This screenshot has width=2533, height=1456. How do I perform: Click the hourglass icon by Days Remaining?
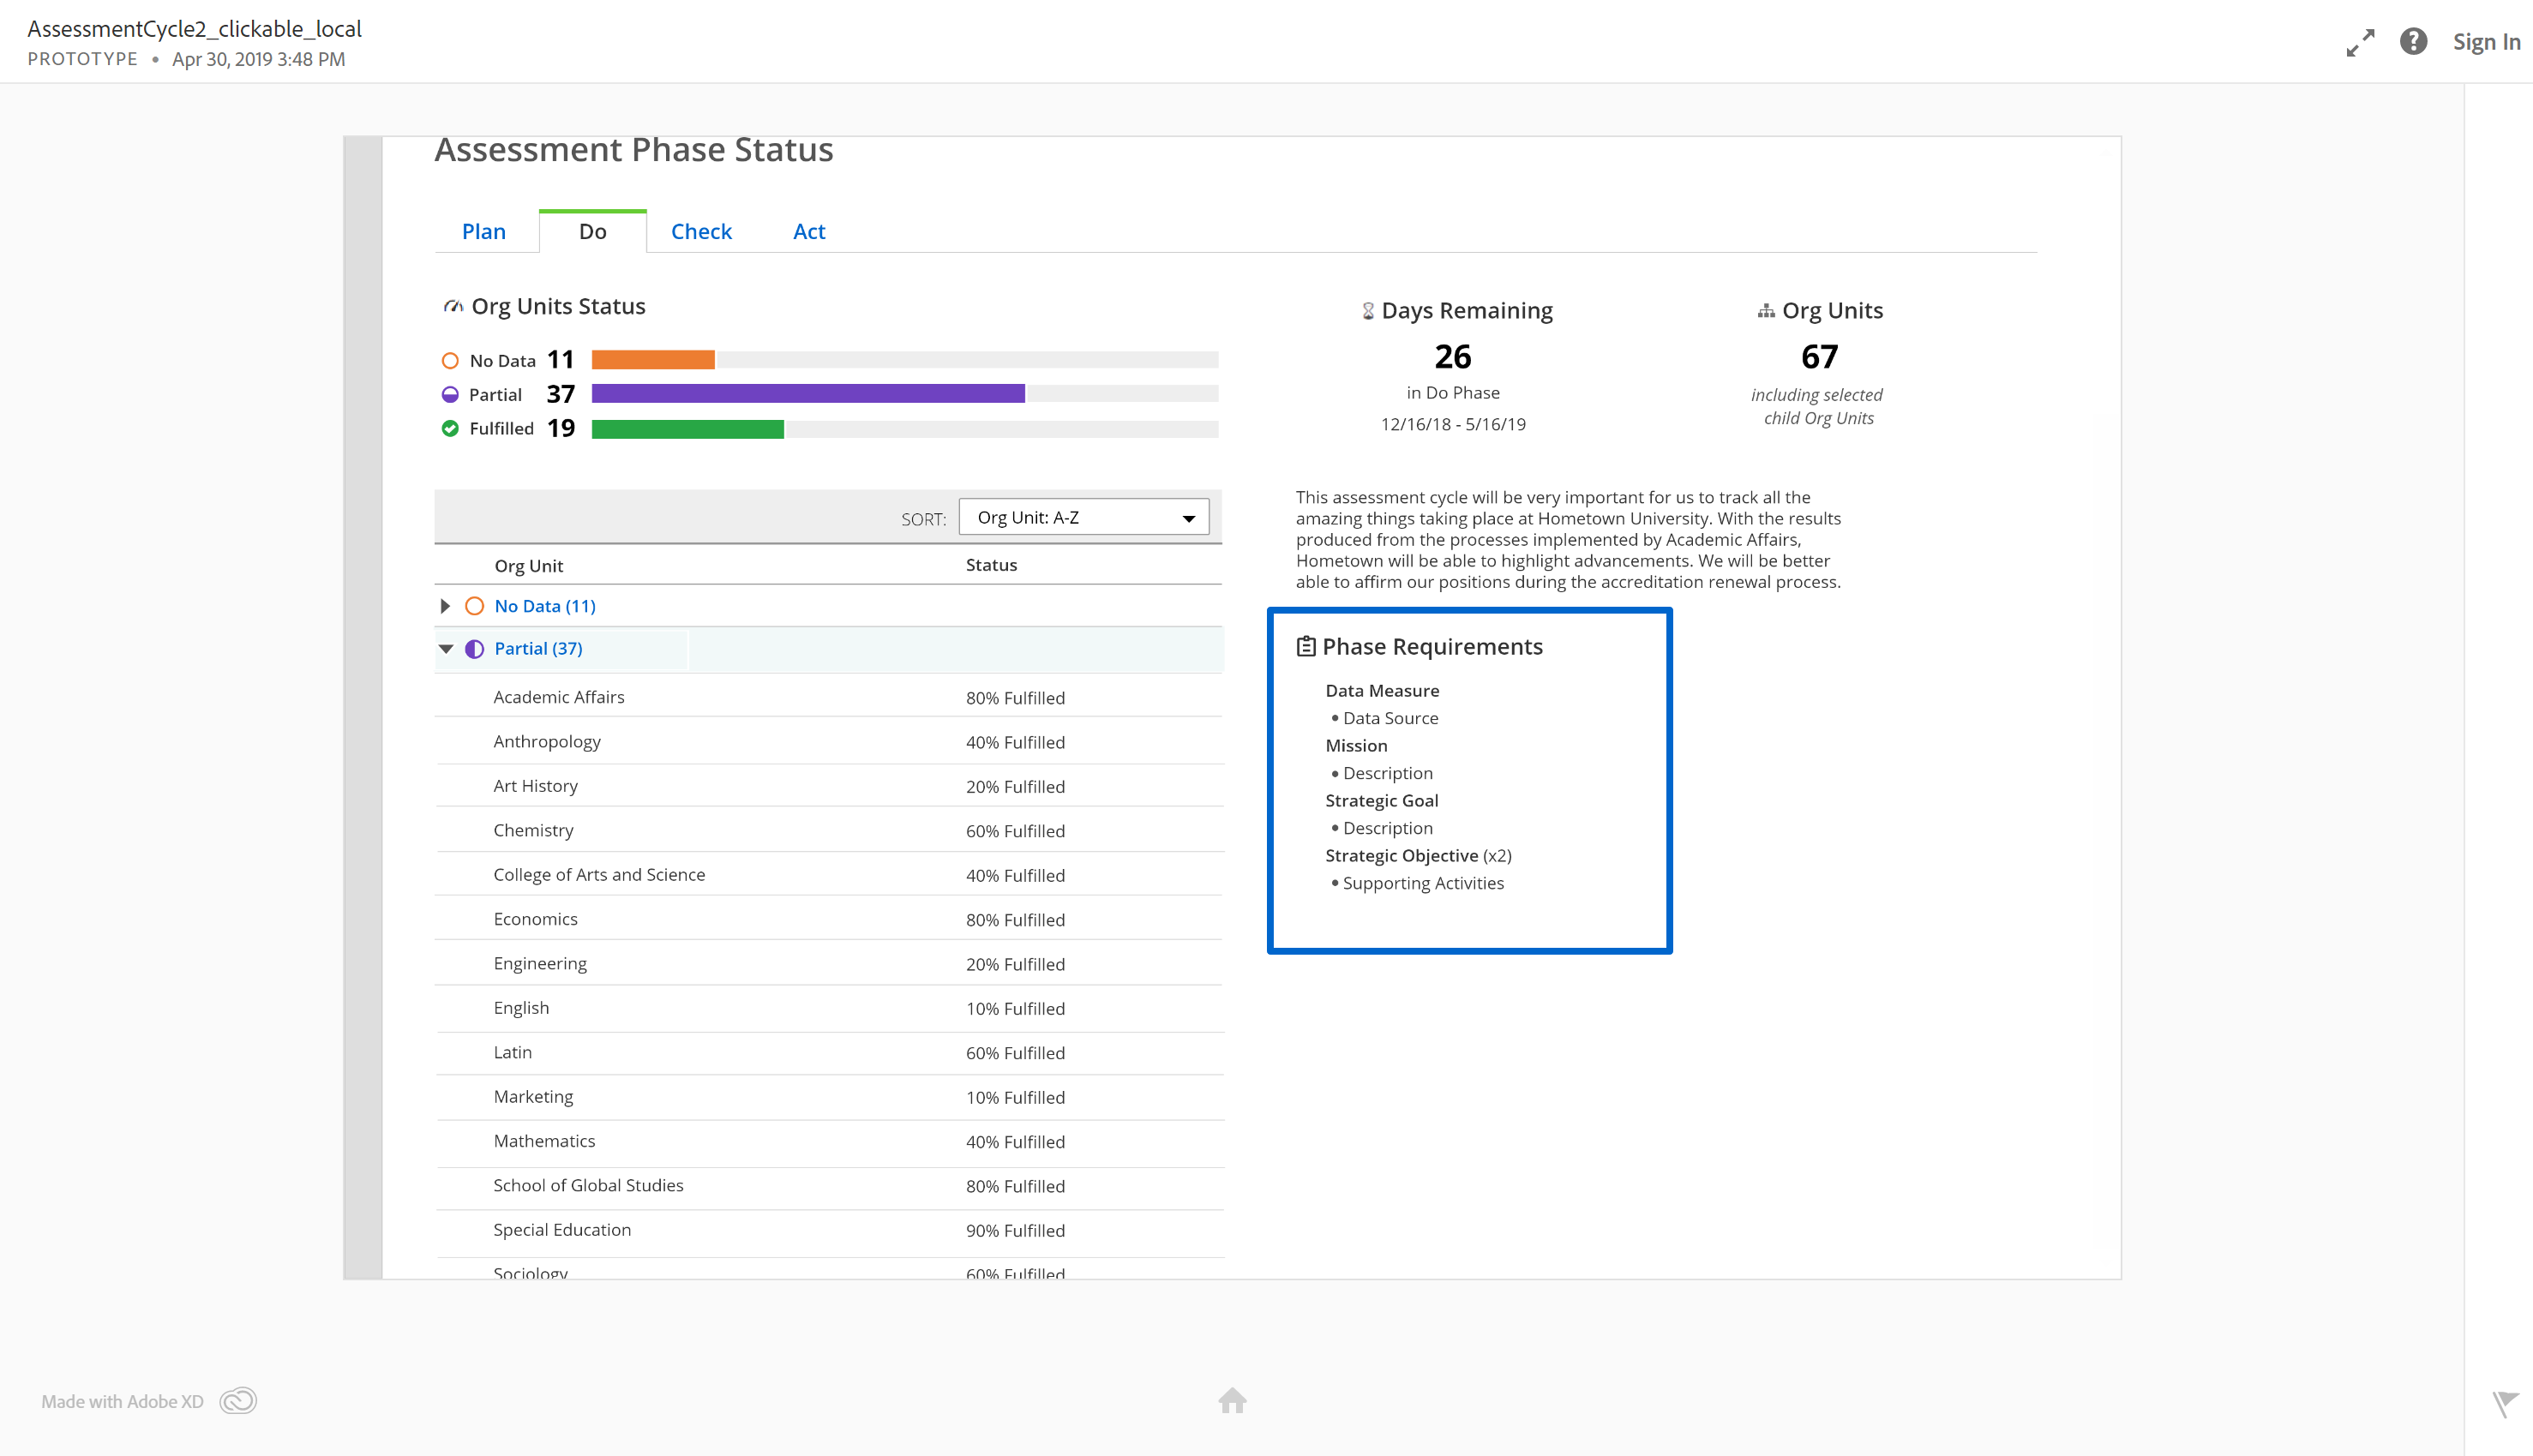(1368, 311)
